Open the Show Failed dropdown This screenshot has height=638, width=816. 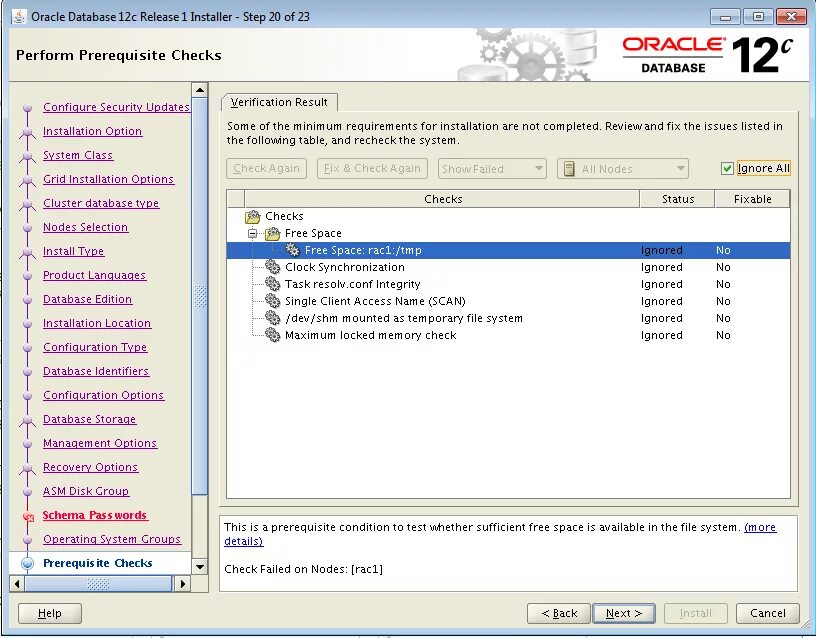492,169
